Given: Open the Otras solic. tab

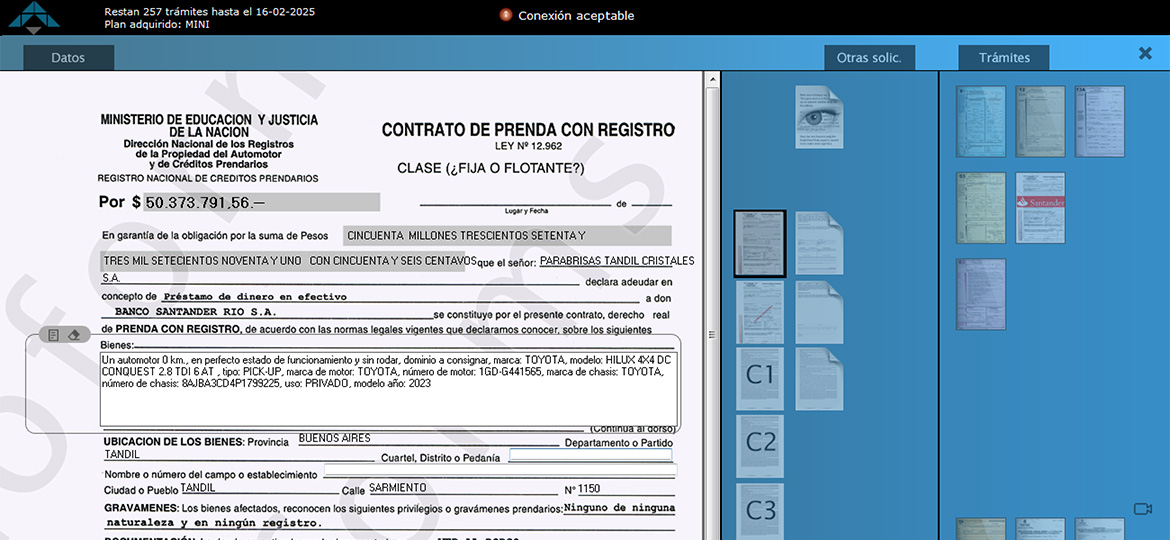Looking at the screenshot, I should pos(869,58).
